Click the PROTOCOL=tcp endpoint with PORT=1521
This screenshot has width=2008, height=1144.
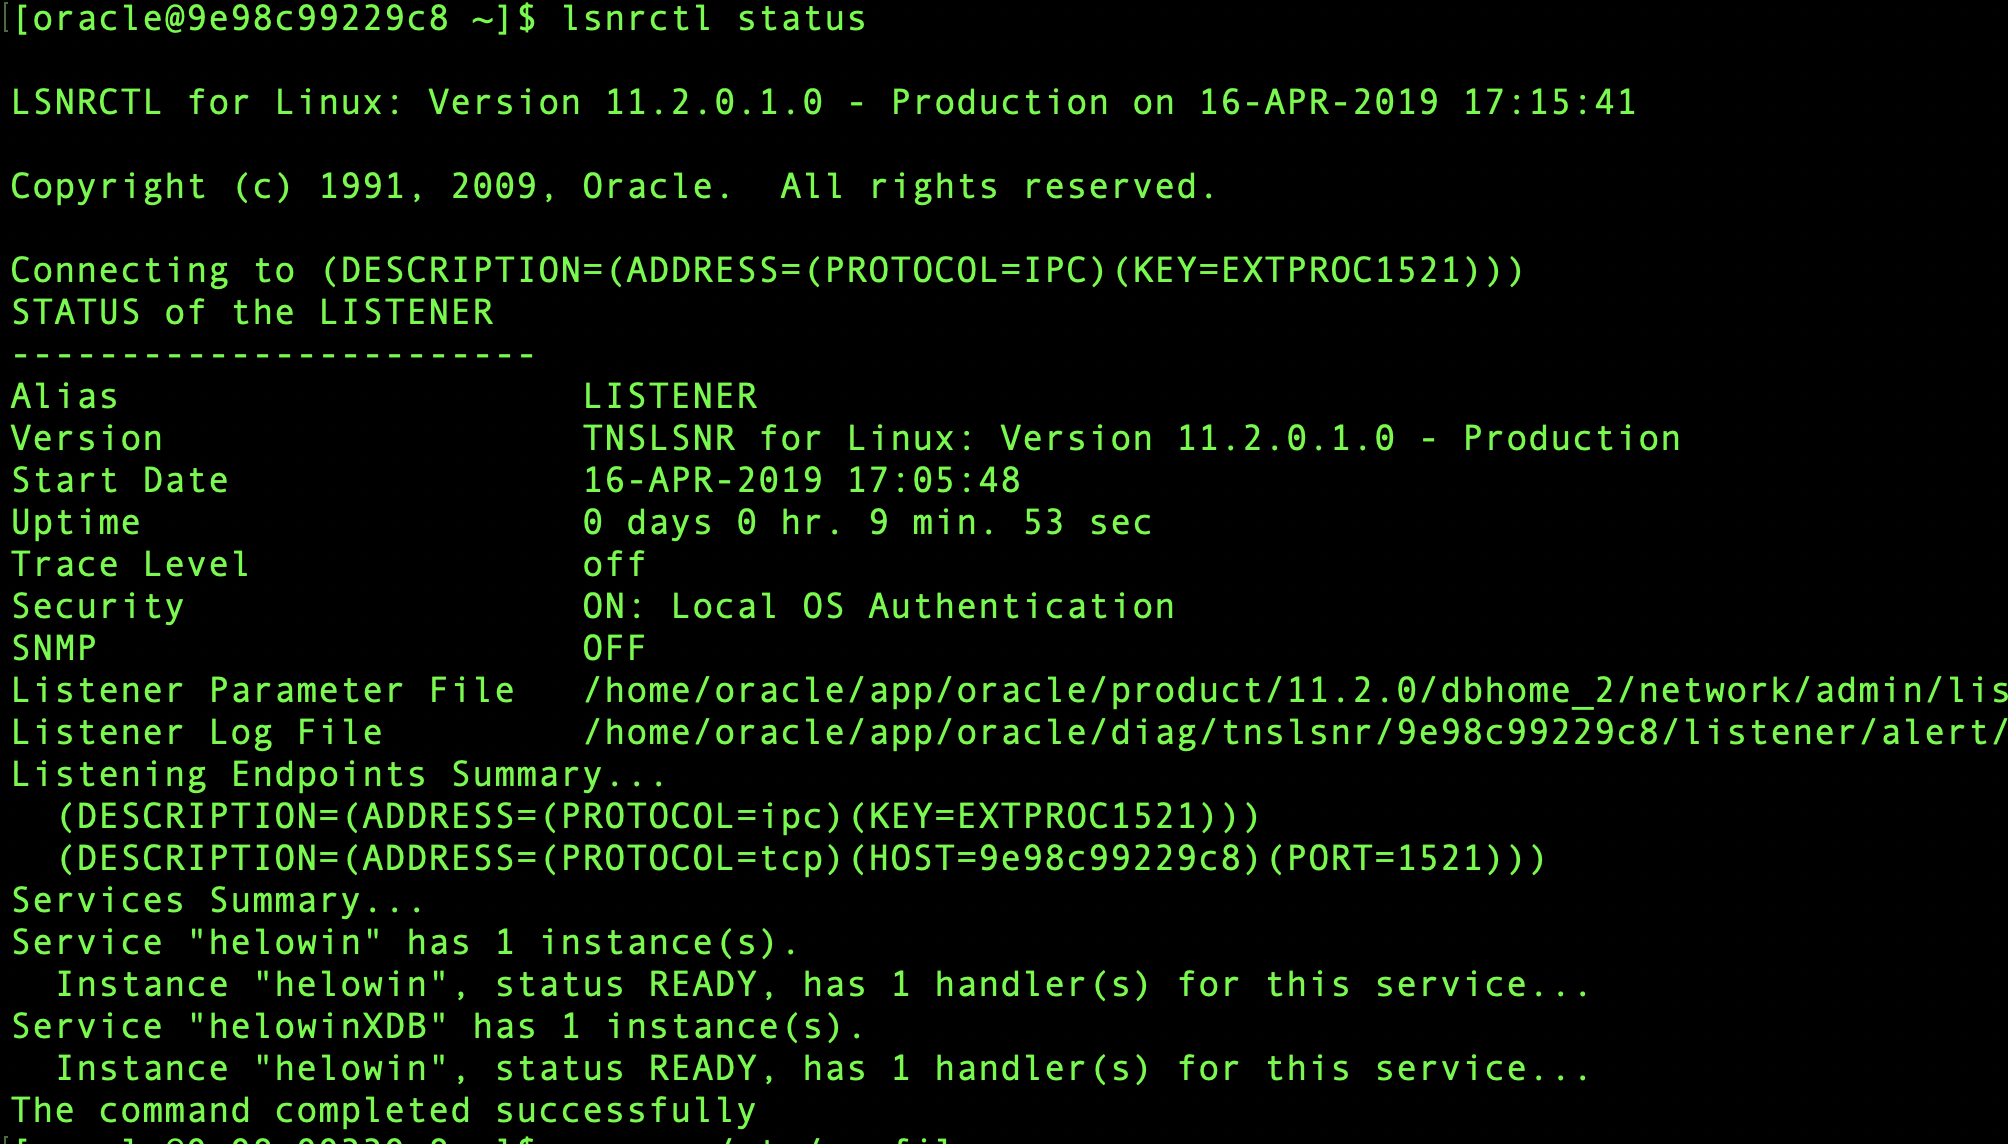(x=801, y=858)
